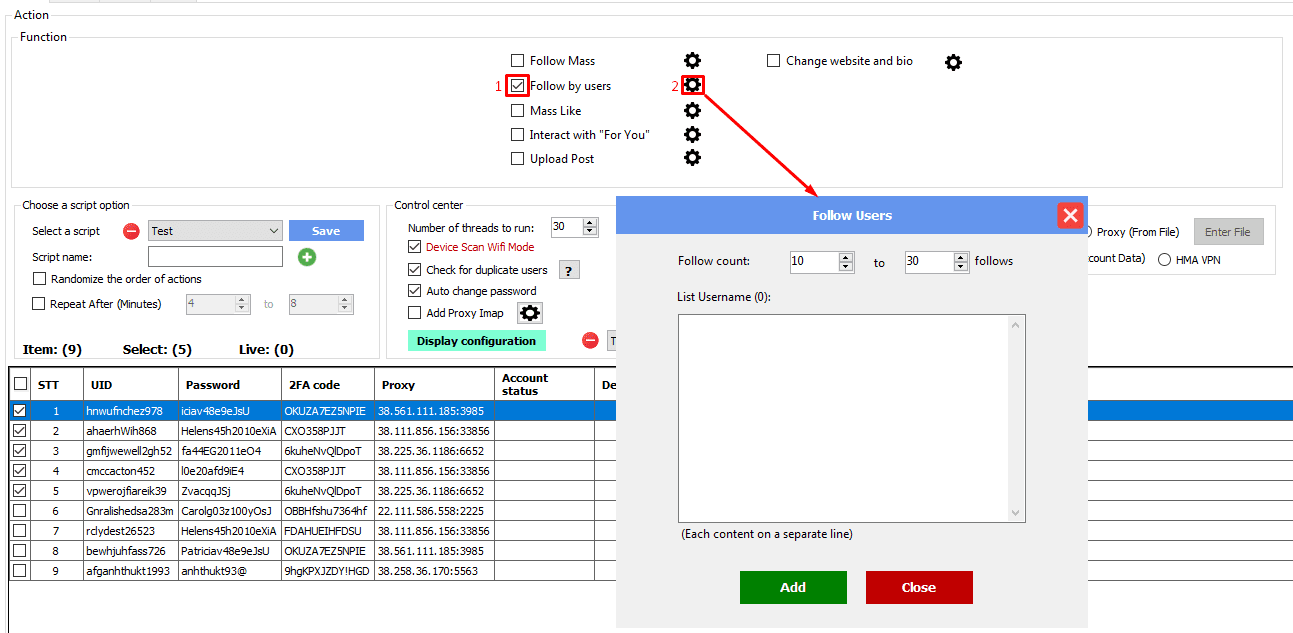Click question mark help for duplicate users
This screenshot has height=633, width=1293.
coord(569,270)
